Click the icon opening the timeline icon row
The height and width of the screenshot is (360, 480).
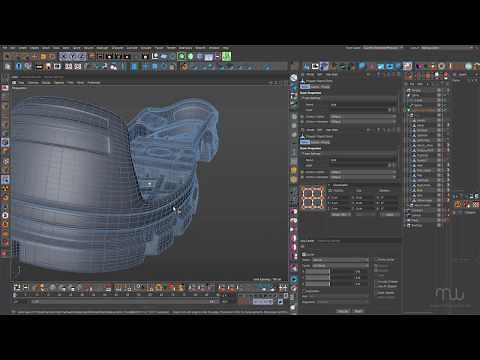(17, 287)
